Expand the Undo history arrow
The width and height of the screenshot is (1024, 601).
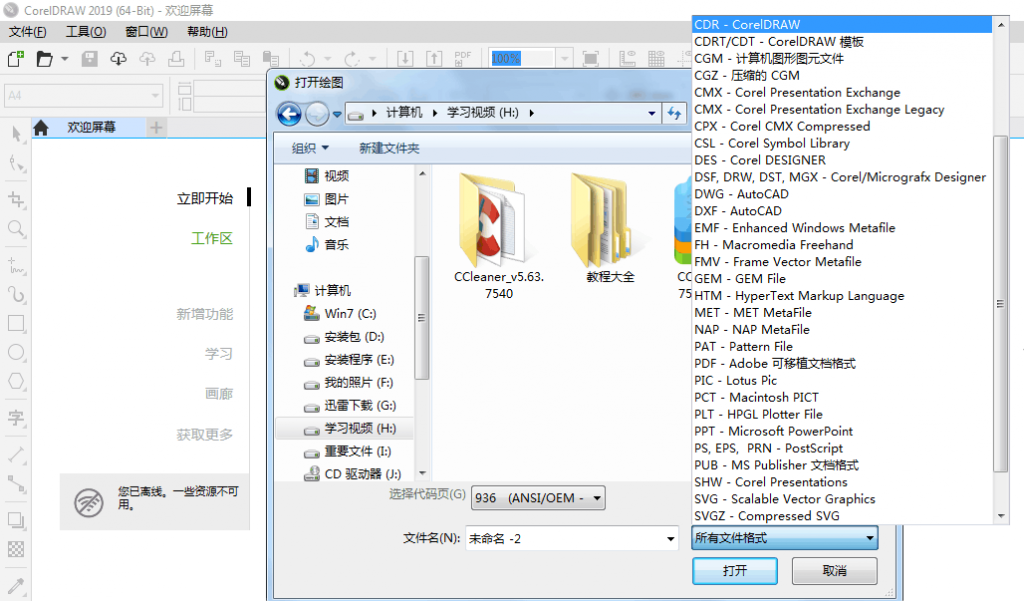coord(328,59)
